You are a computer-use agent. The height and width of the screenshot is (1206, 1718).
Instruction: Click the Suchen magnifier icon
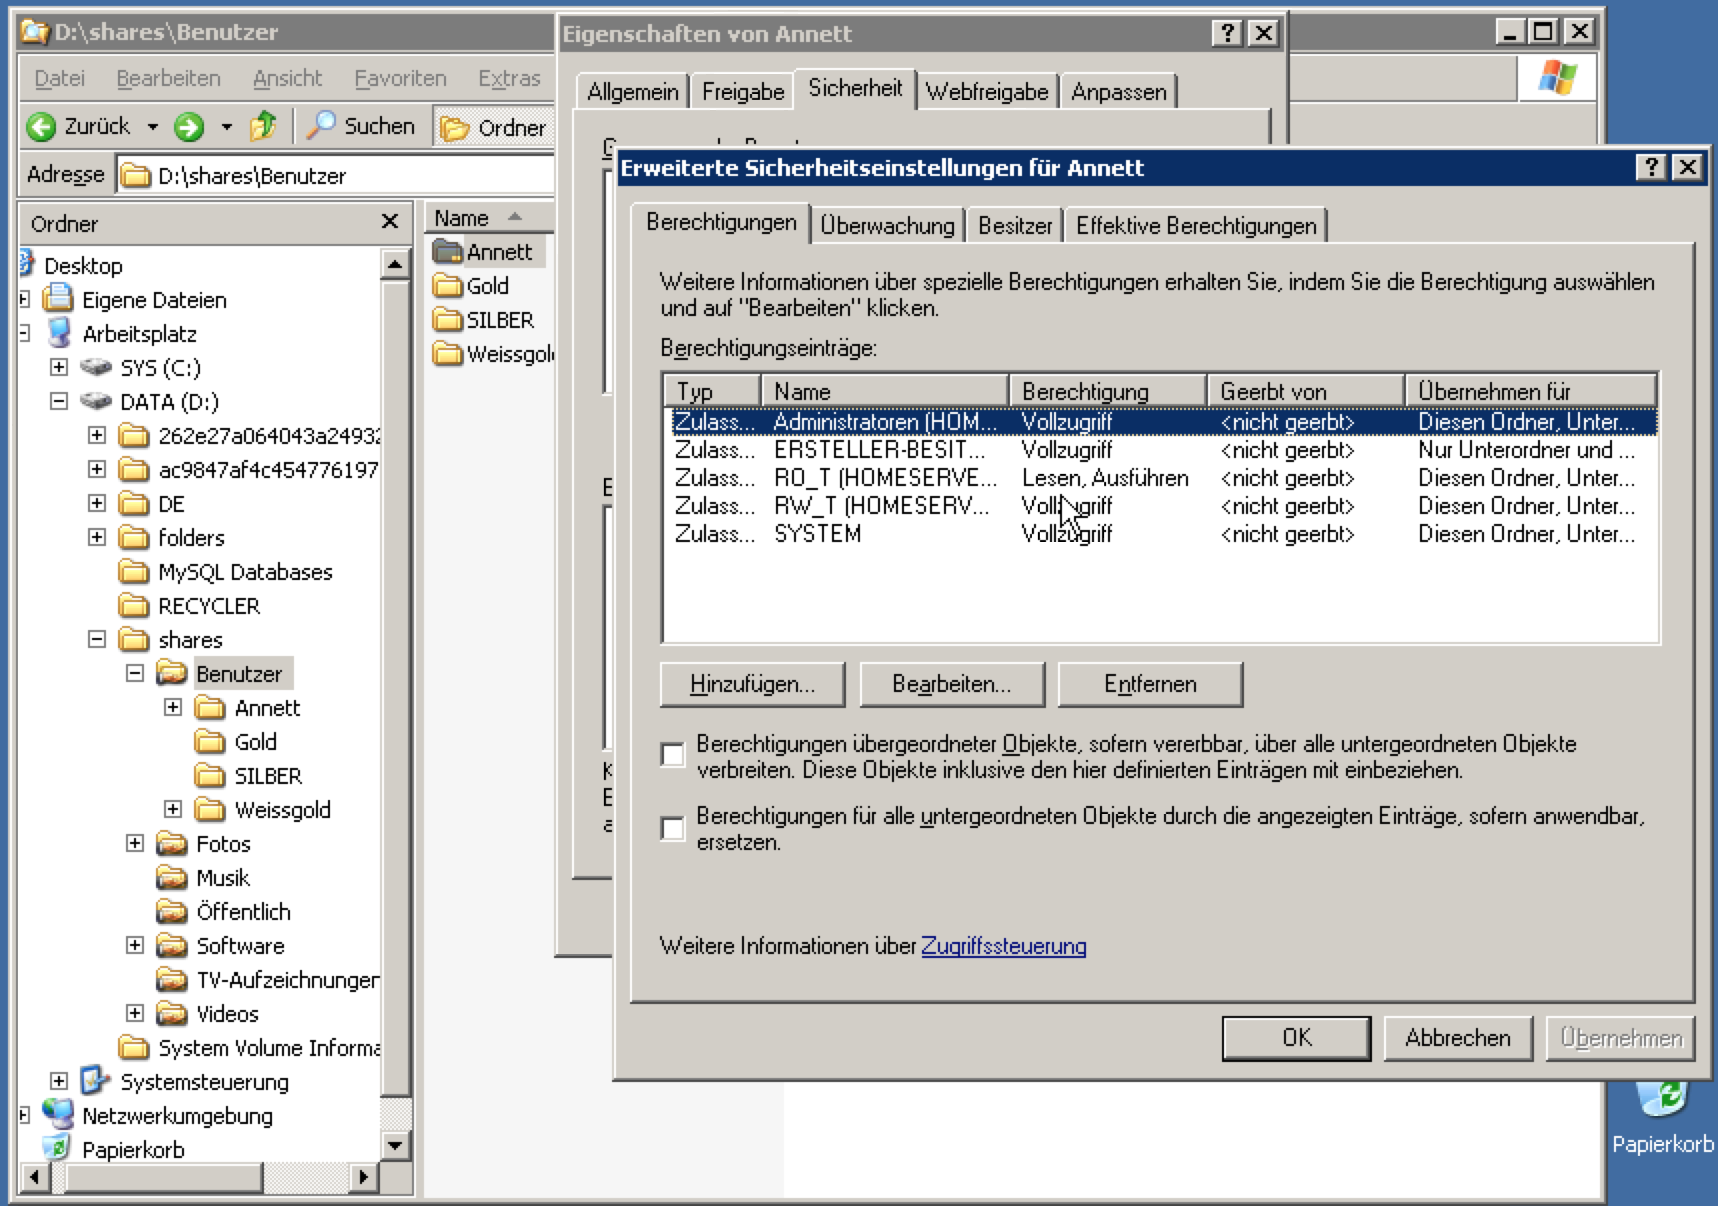point(321,127)
